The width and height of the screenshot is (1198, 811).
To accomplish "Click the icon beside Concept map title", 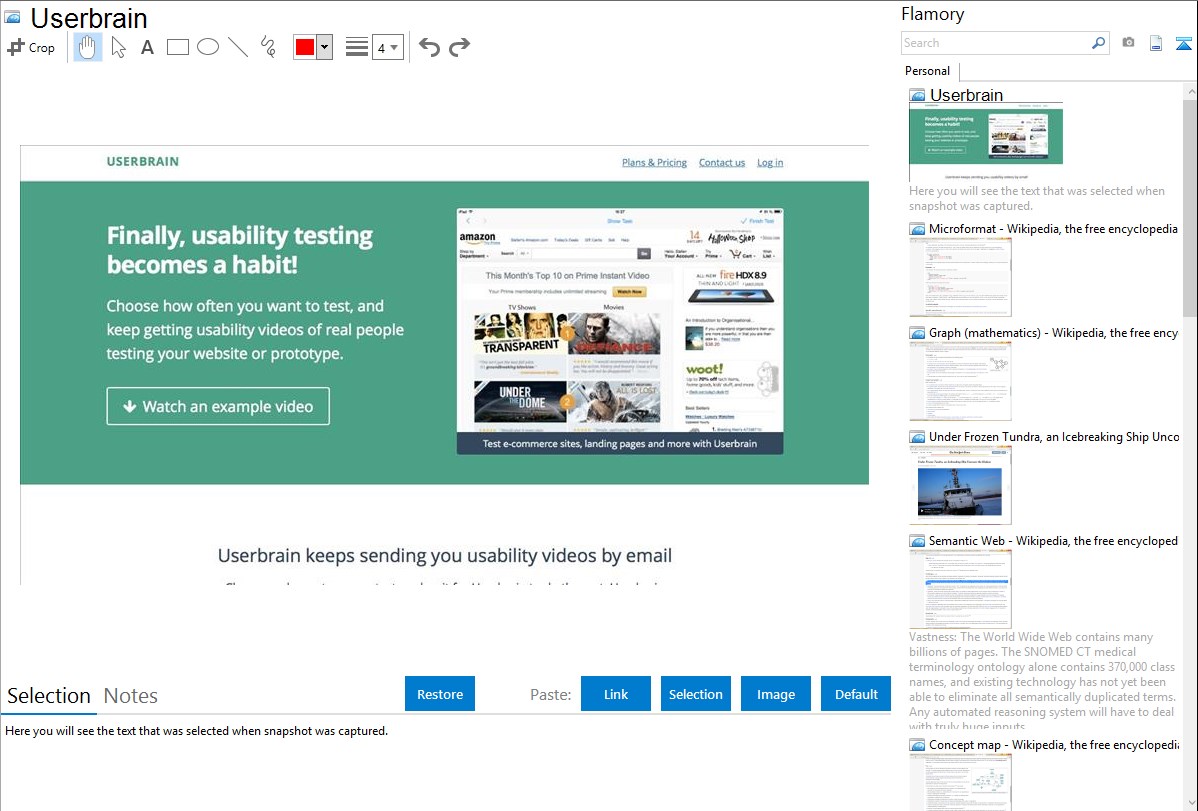I will [x=917, y=745].
